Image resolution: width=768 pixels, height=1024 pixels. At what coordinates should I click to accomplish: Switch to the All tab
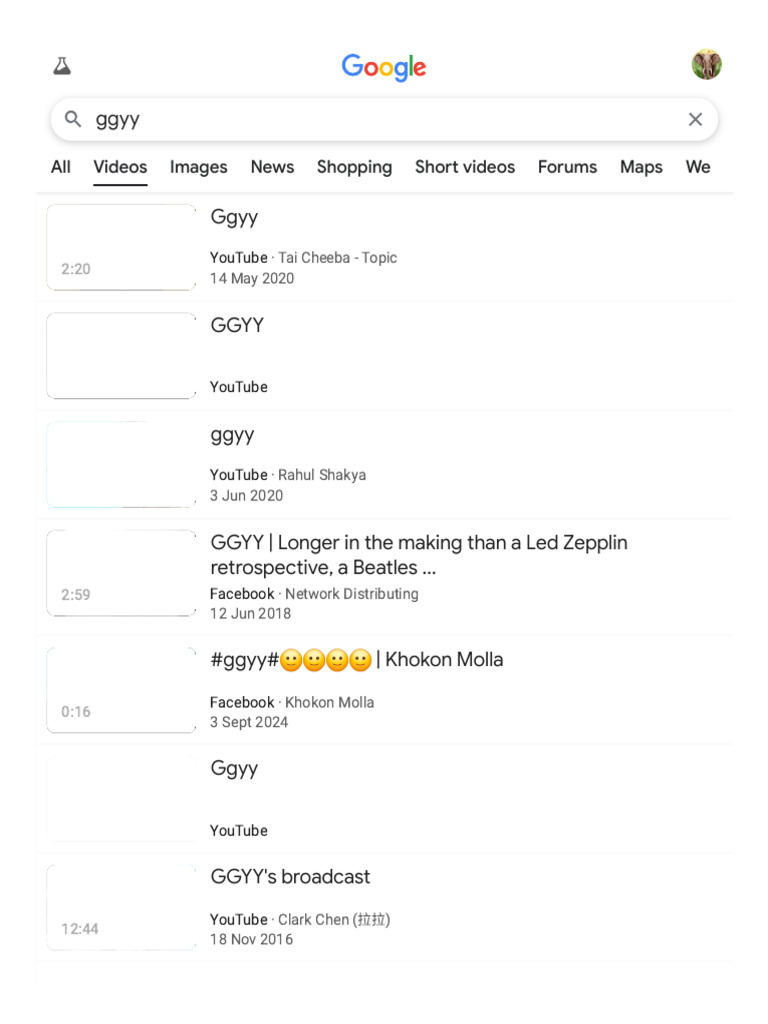[61, 167]
